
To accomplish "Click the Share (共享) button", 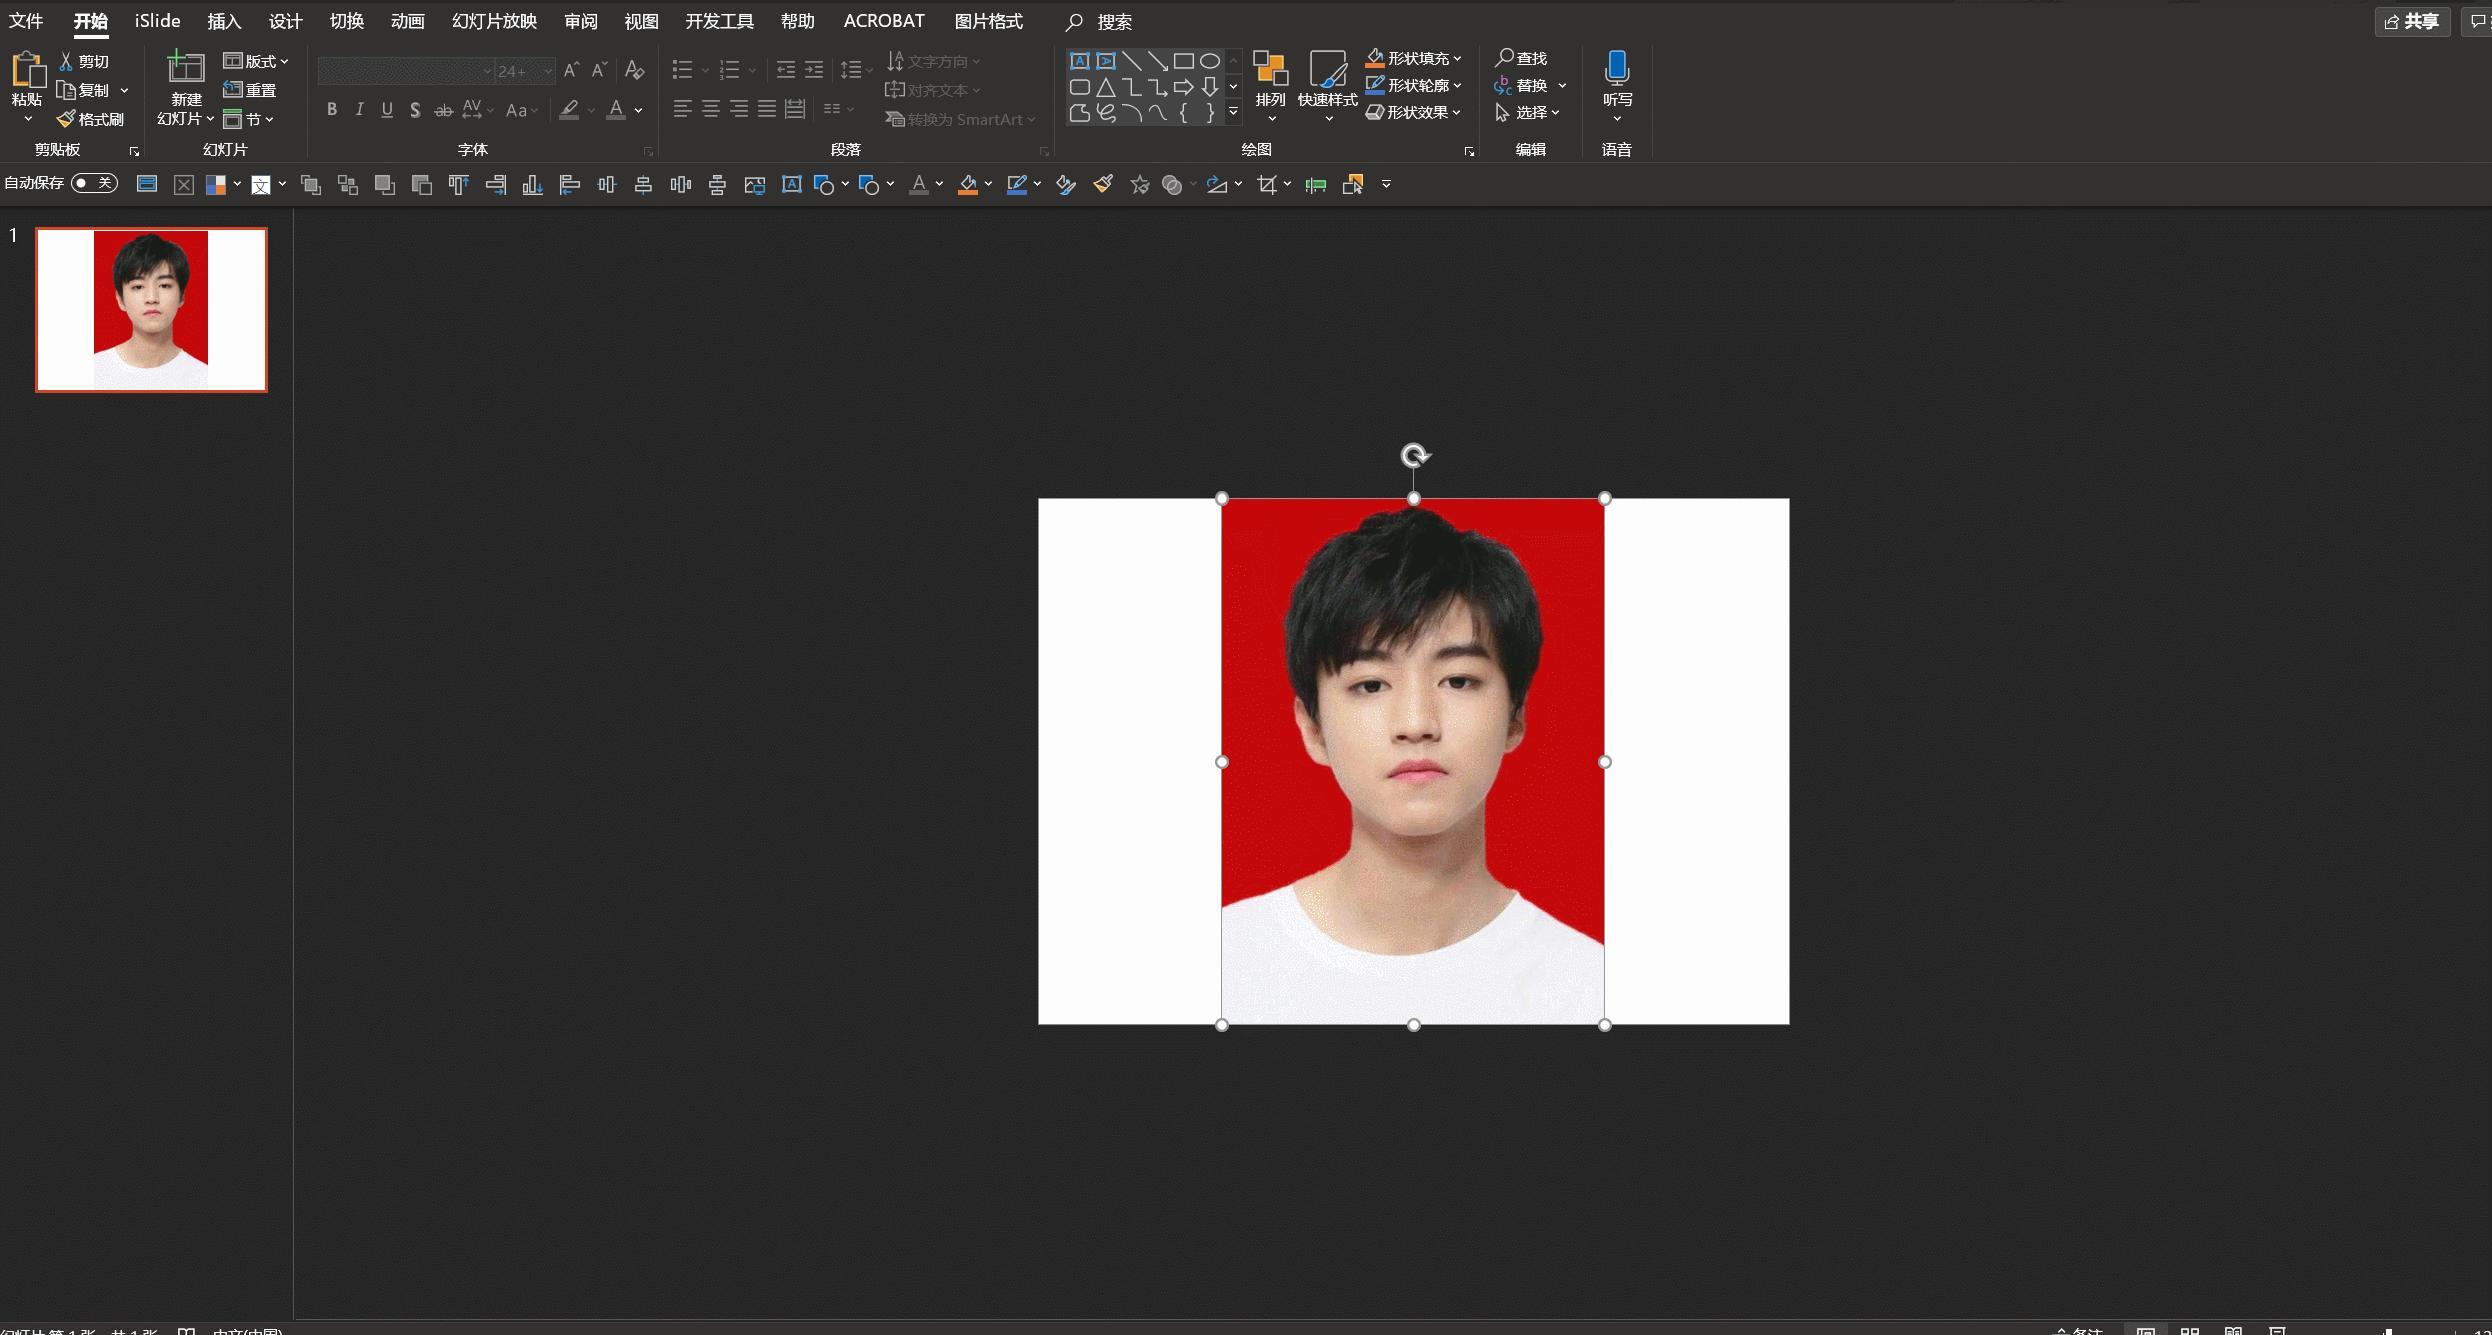I will click(2411, 21).
